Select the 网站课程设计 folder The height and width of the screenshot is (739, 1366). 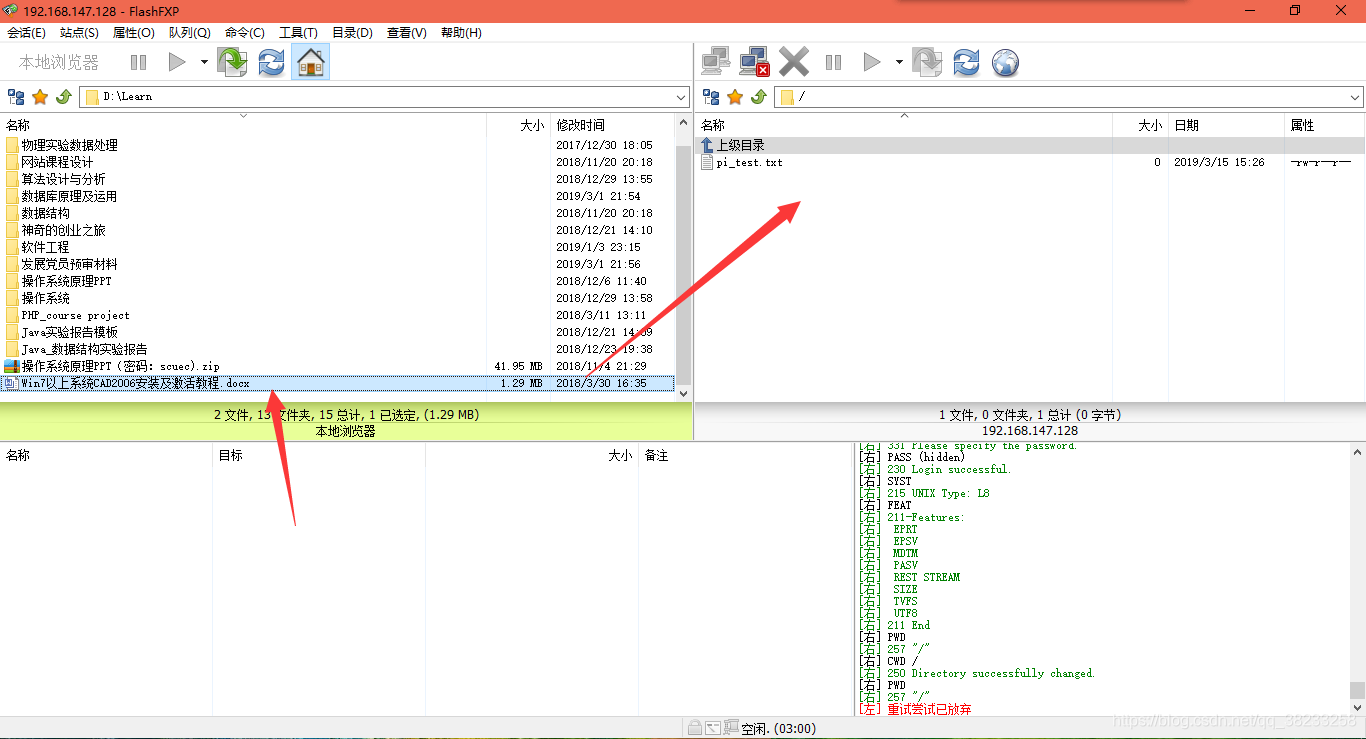pyautogui.click(x=57, y=162)
